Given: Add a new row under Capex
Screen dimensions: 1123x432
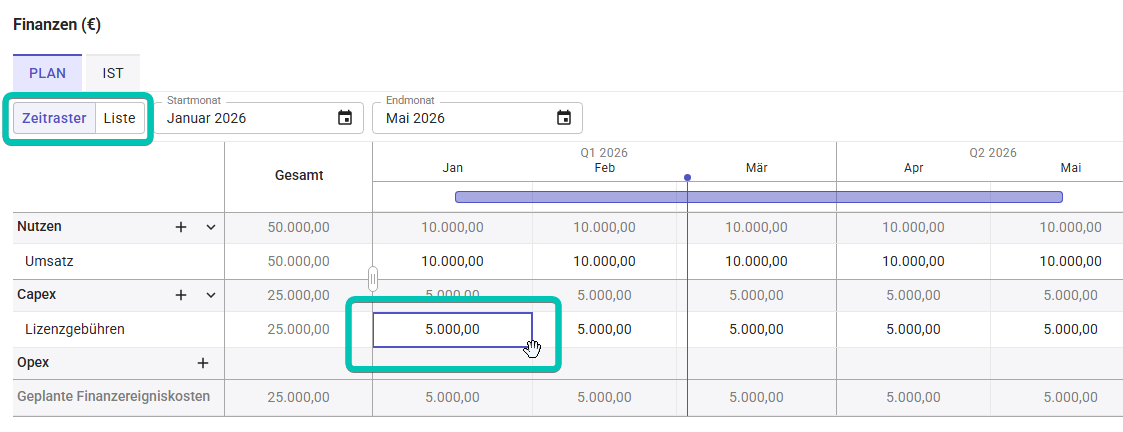Looking at the screenshot, I should tap(181, 295).
